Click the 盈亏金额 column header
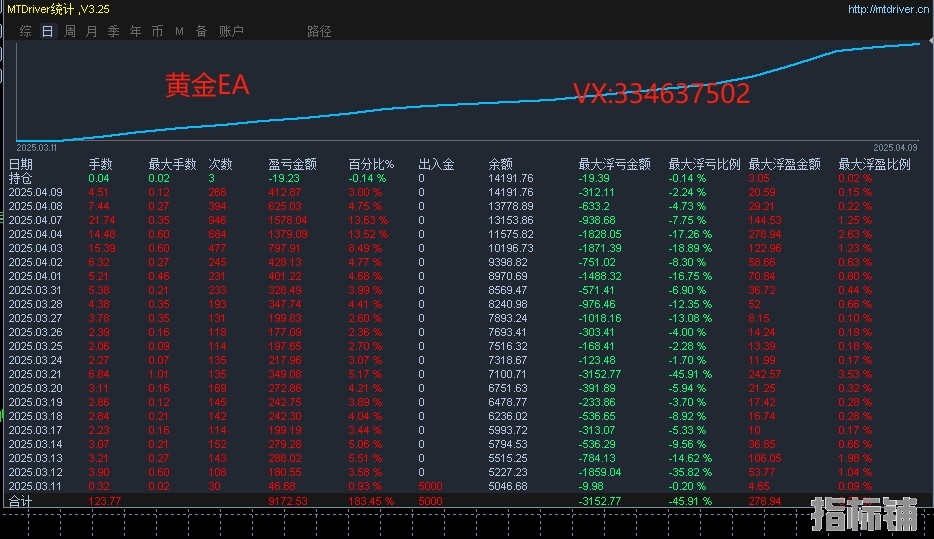The height and width of the screenshot is (539, 934). 292,164
